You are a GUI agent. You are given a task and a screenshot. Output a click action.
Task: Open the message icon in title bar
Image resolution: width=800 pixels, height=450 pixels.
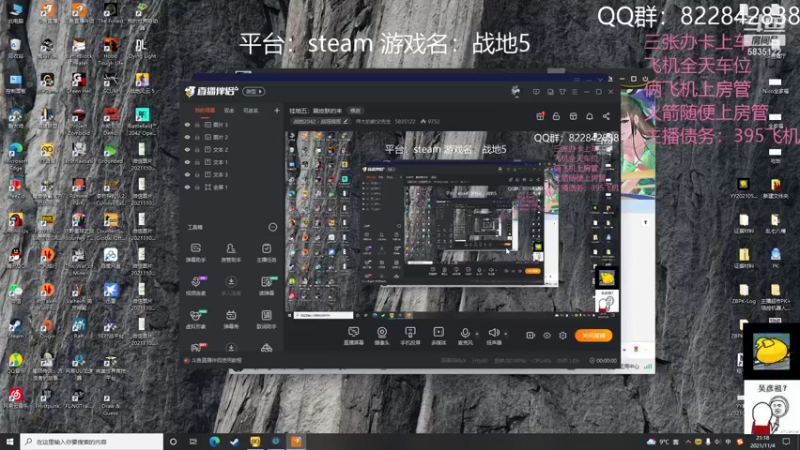click(536, 92)
